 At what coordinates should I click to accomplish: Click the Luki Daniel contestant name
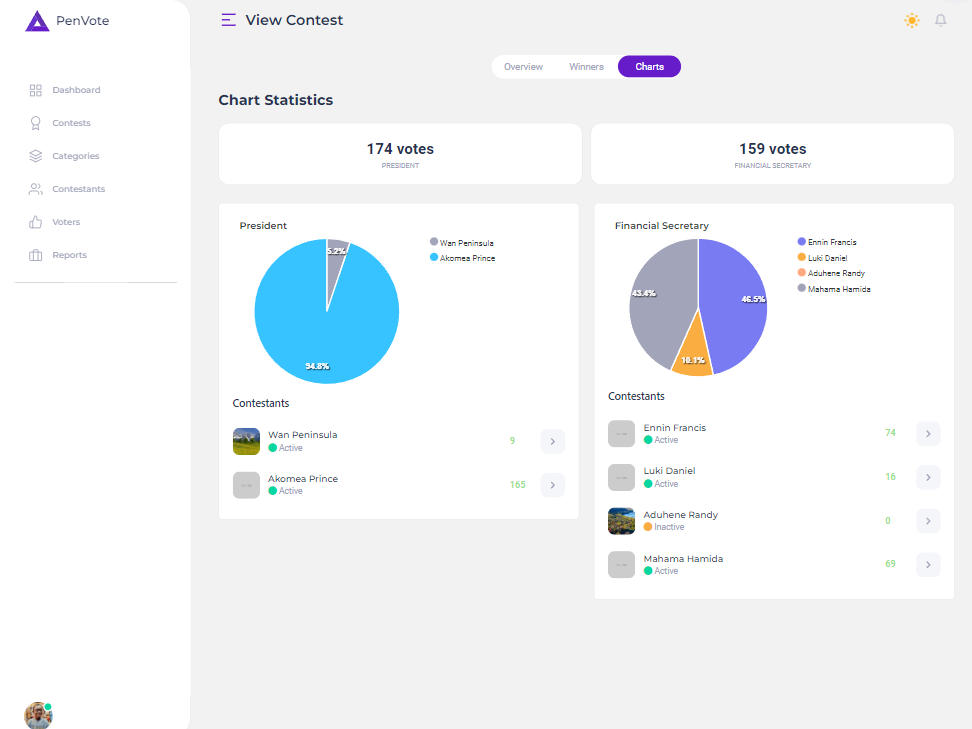669,470
